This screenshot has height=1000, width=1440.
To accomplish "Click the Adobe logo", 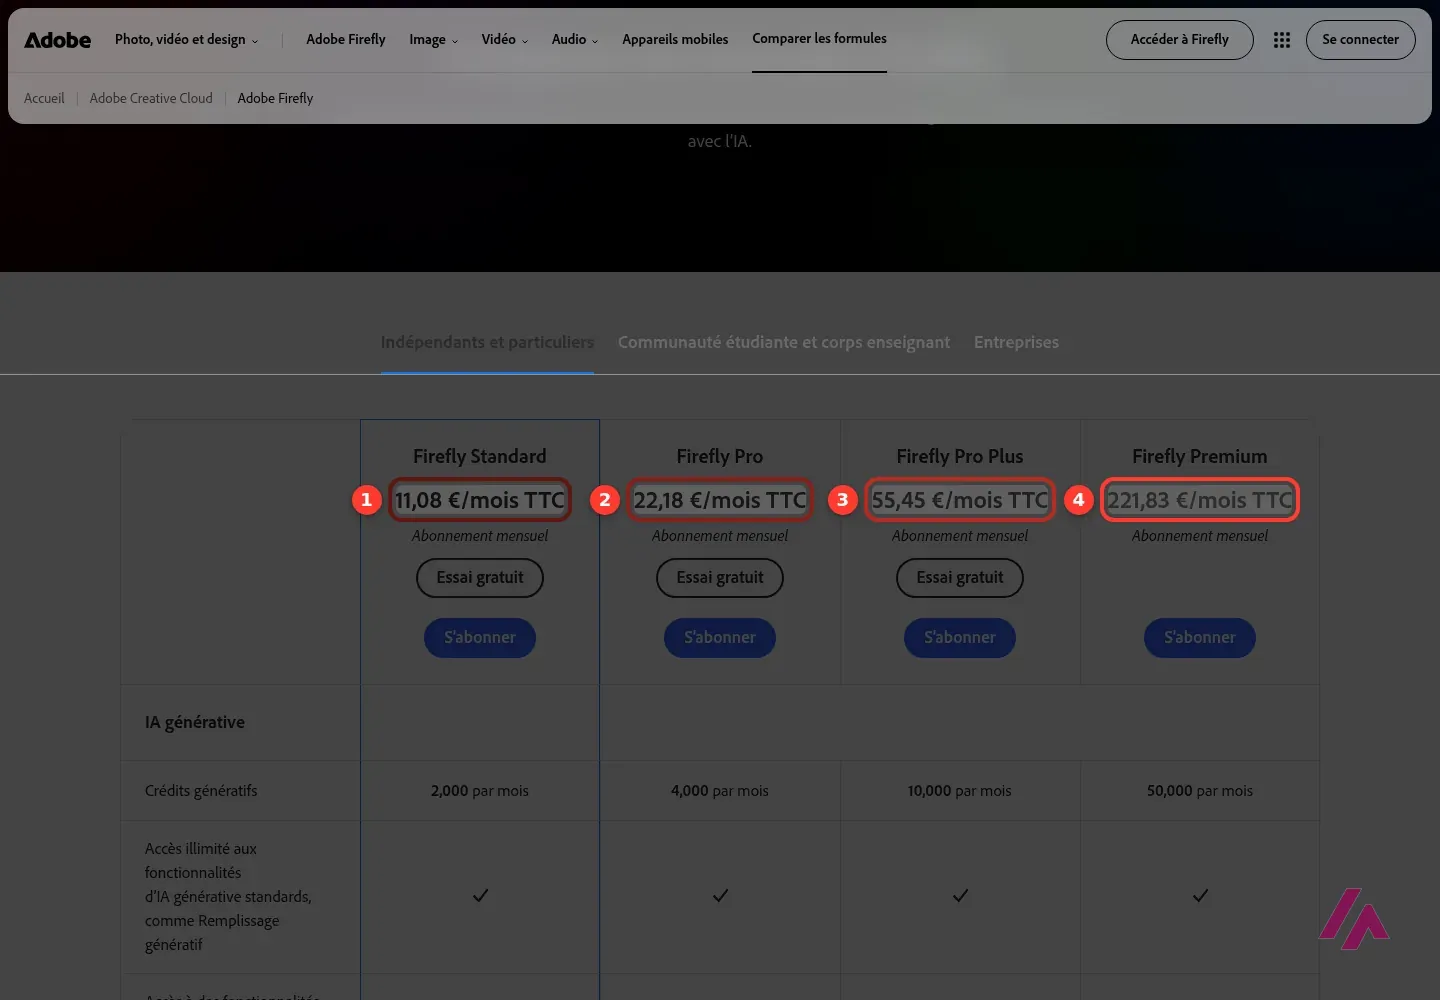I will [x=57, y=40].
